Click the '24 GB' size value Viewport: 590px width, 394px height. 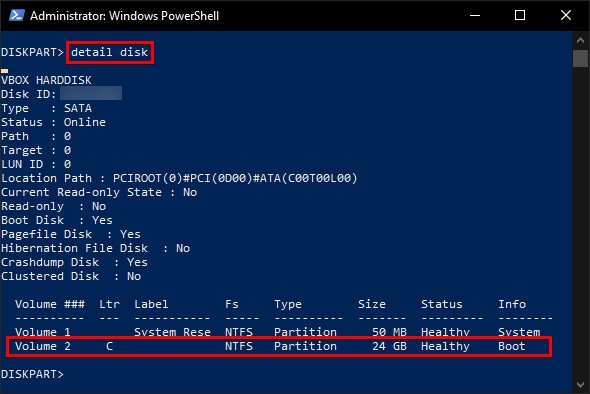[389, 346]
